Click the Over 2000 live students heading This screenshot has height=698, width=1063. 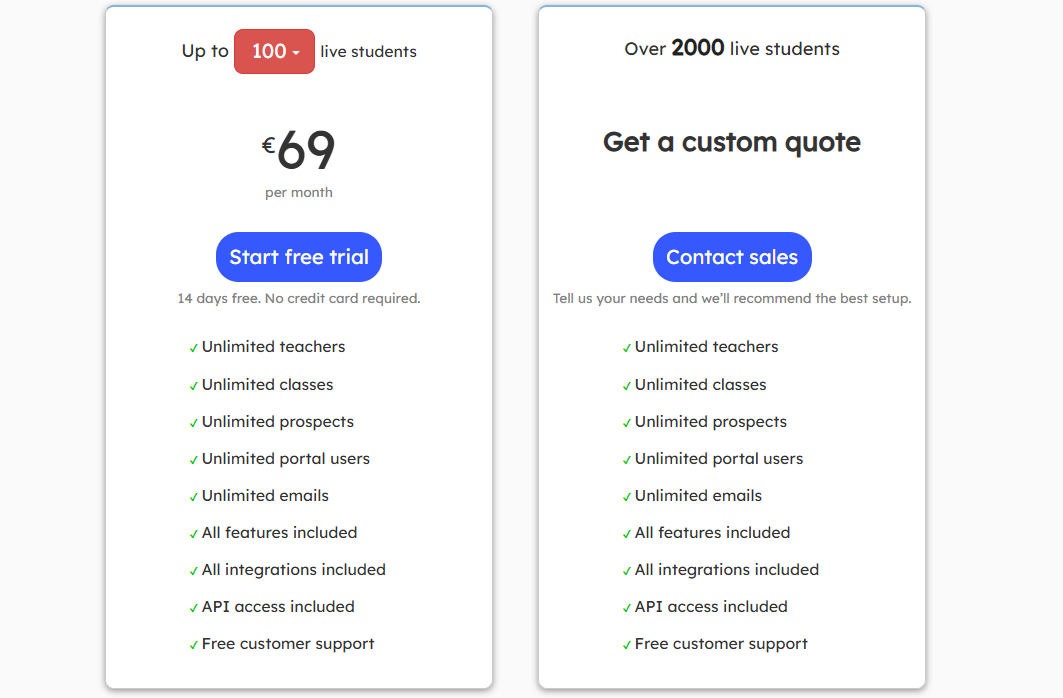[731, 48]
